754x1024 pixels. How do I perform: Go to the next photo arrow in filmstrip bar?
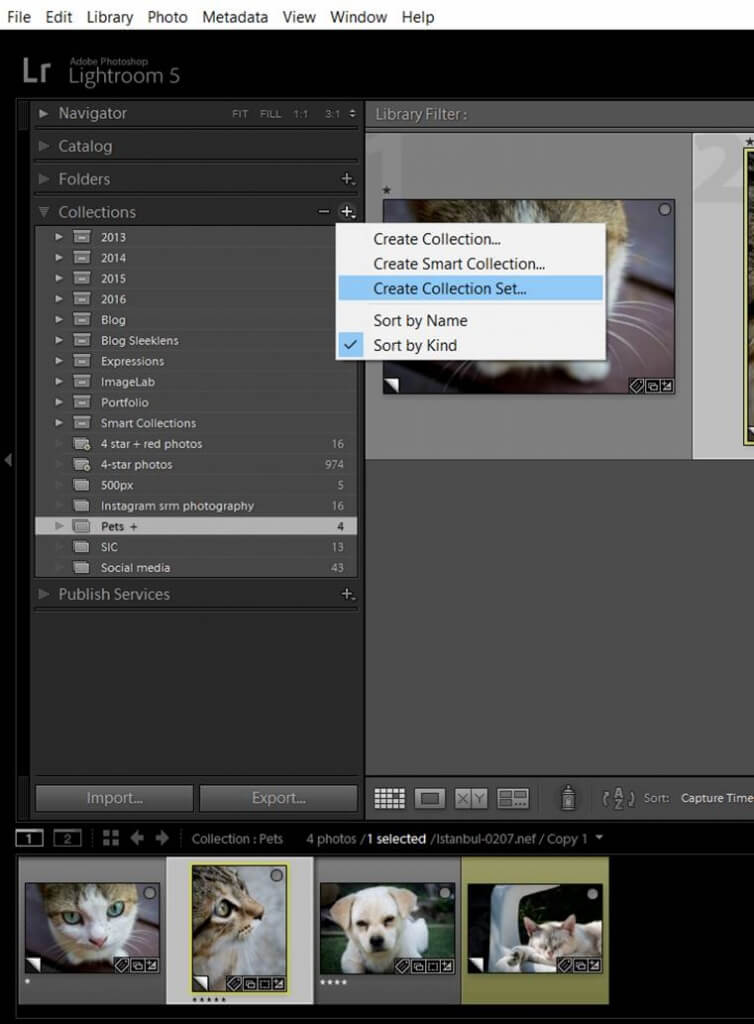(162, 838)
